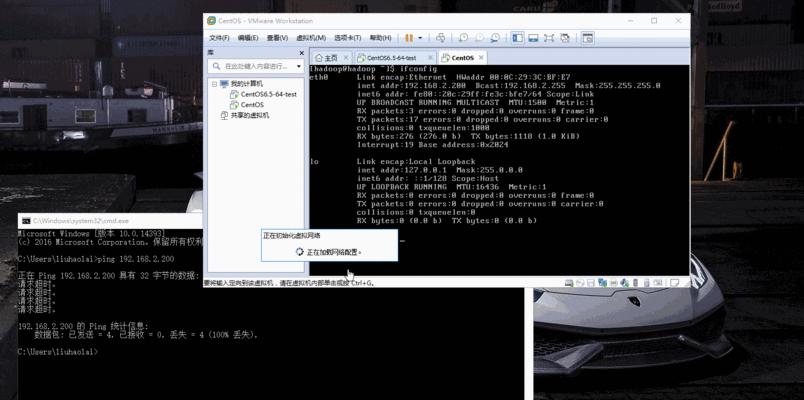Viewport: 804px width, 400px height.
Task: Switch to Unity mode
Action: pos(565,38)
